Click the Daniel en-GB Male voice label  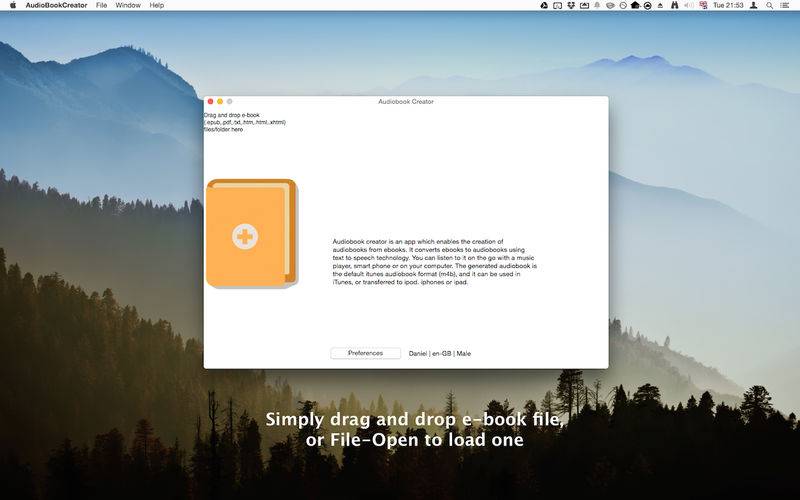tap(440, 353)
